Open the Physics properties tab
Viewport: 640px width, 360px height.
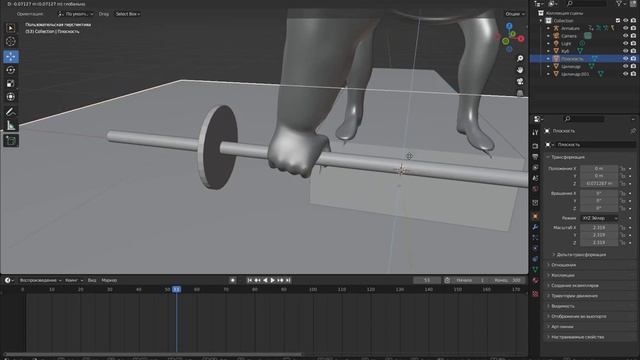(536, 248)
